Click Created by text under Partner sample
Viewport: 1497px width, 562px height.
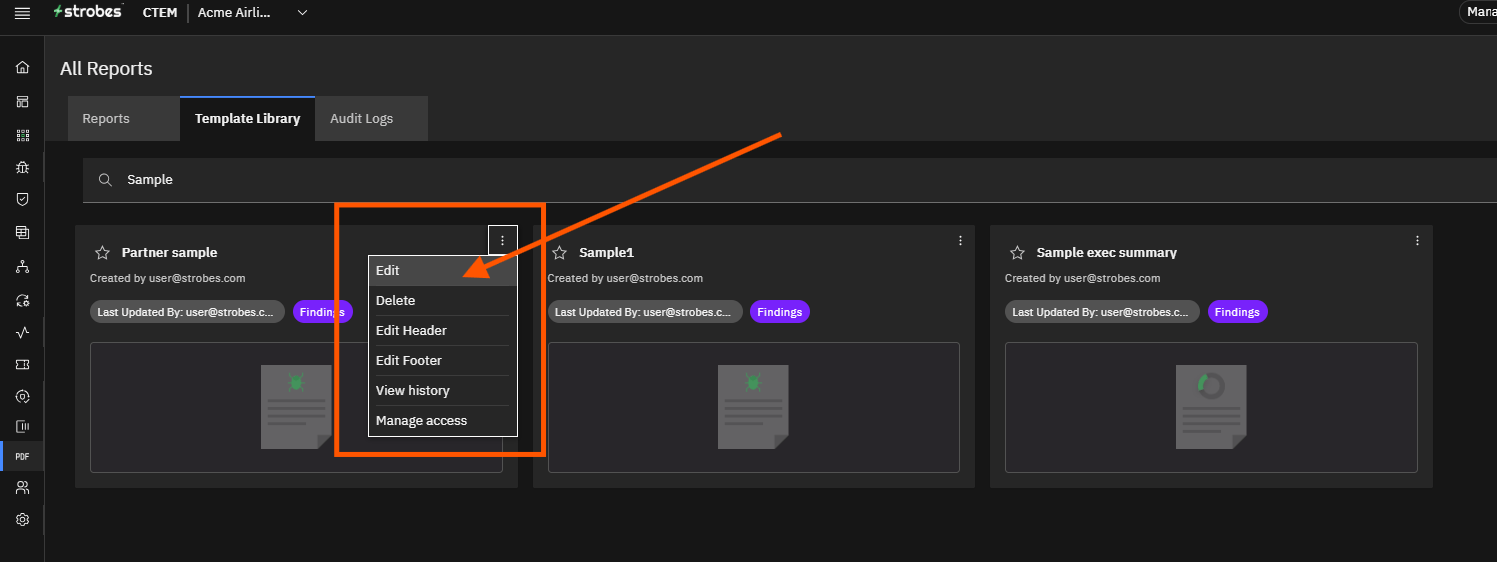[x=167, y=278]
